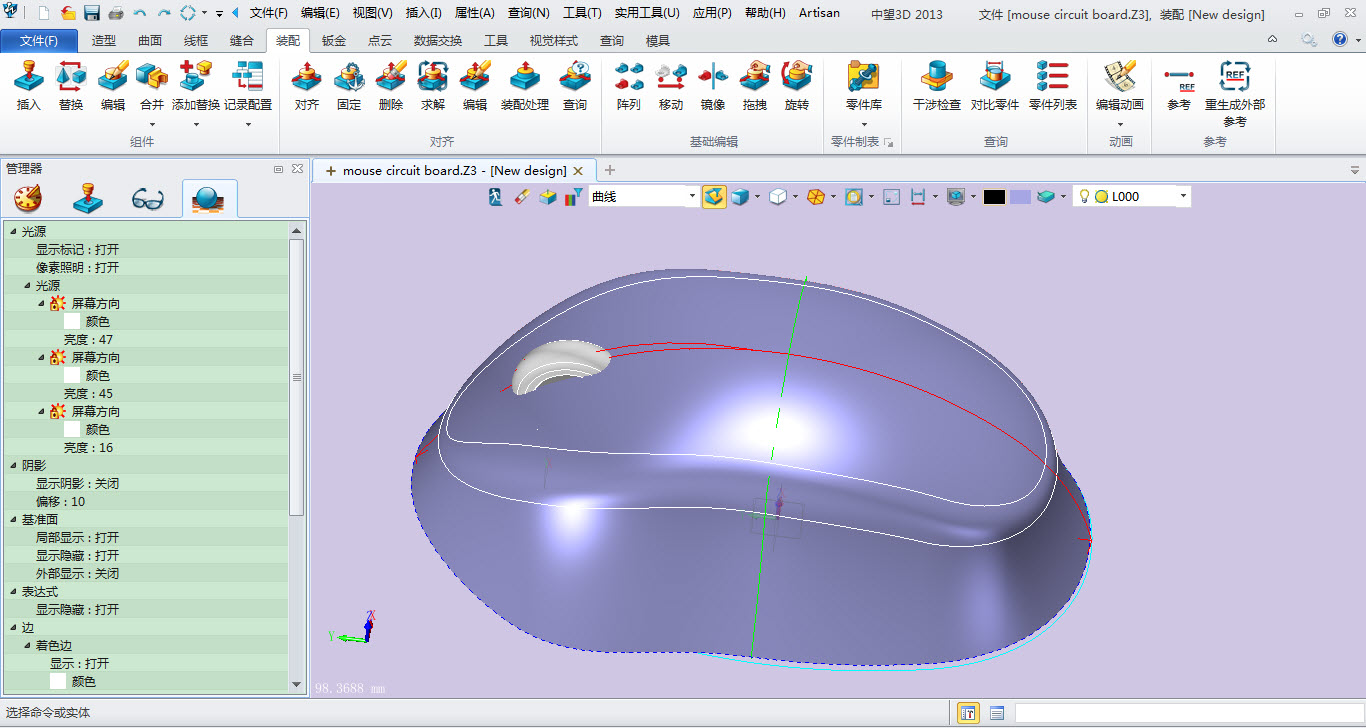
Task: Toggle light bulb next to L000 layer
Action: 1083,197
